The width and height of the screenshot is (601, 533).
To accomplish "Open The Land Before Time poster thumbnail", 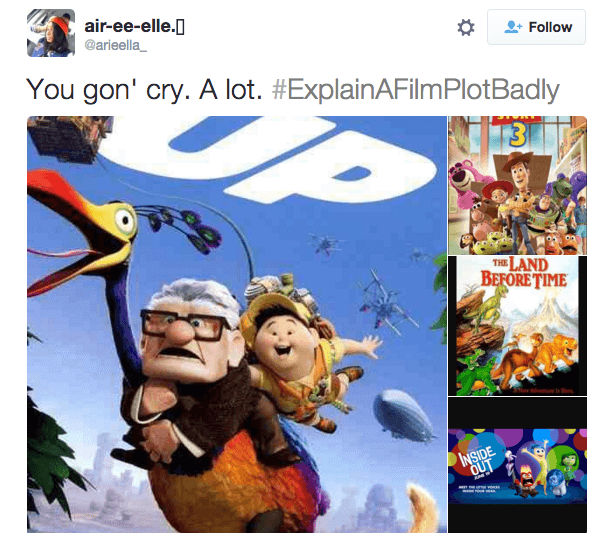I will (517, 326).
